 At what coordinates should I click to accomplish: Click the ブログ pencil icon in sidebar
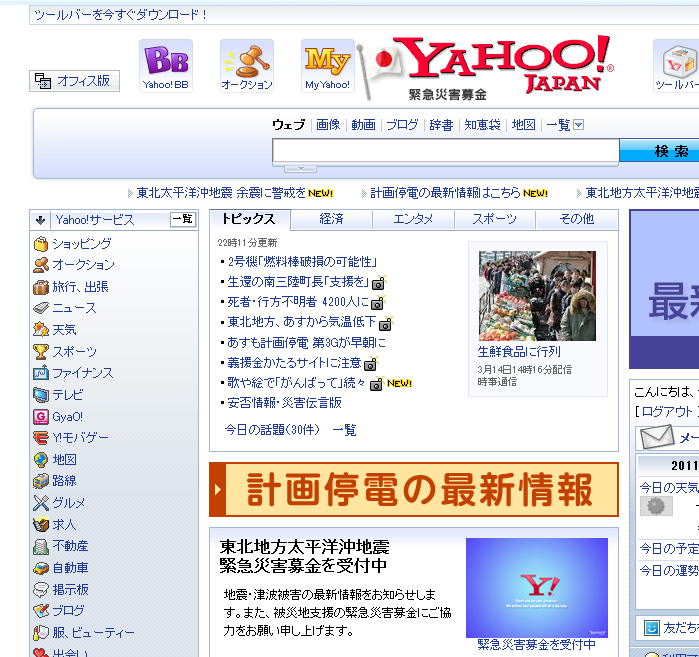point(41,611)
